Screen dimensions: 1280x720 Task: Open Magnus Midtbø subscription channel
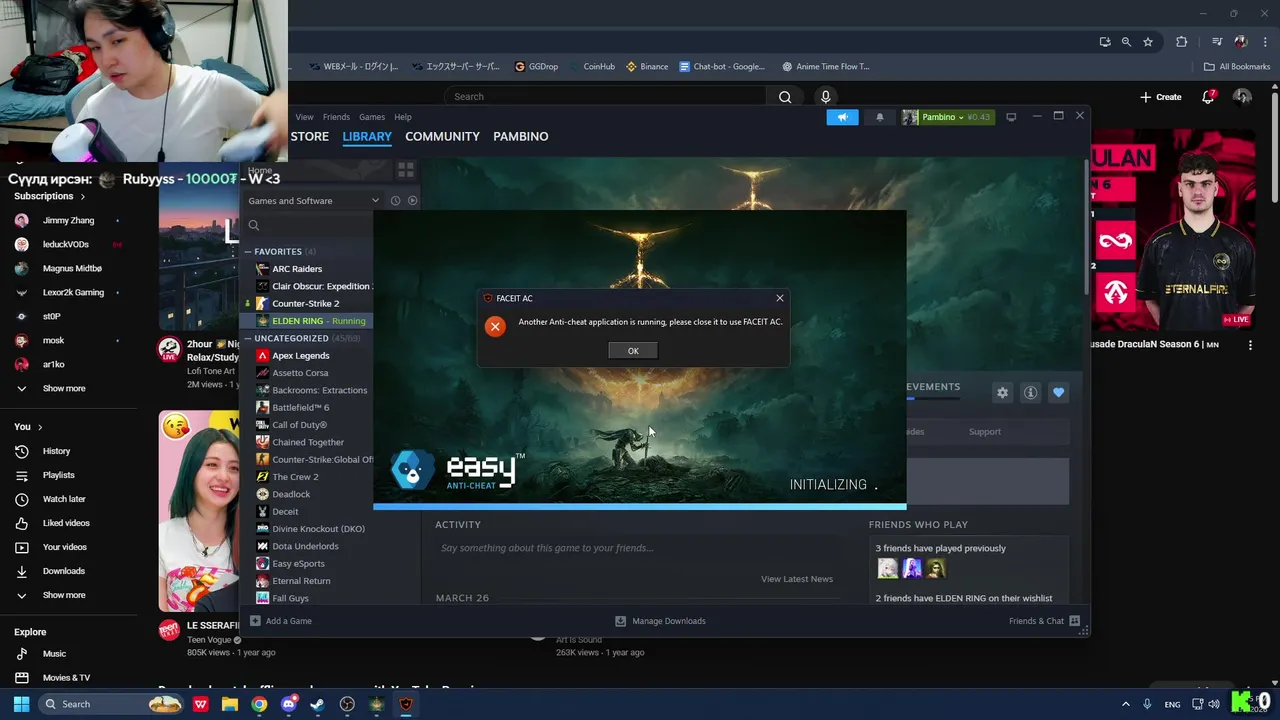tap(72, 269)
